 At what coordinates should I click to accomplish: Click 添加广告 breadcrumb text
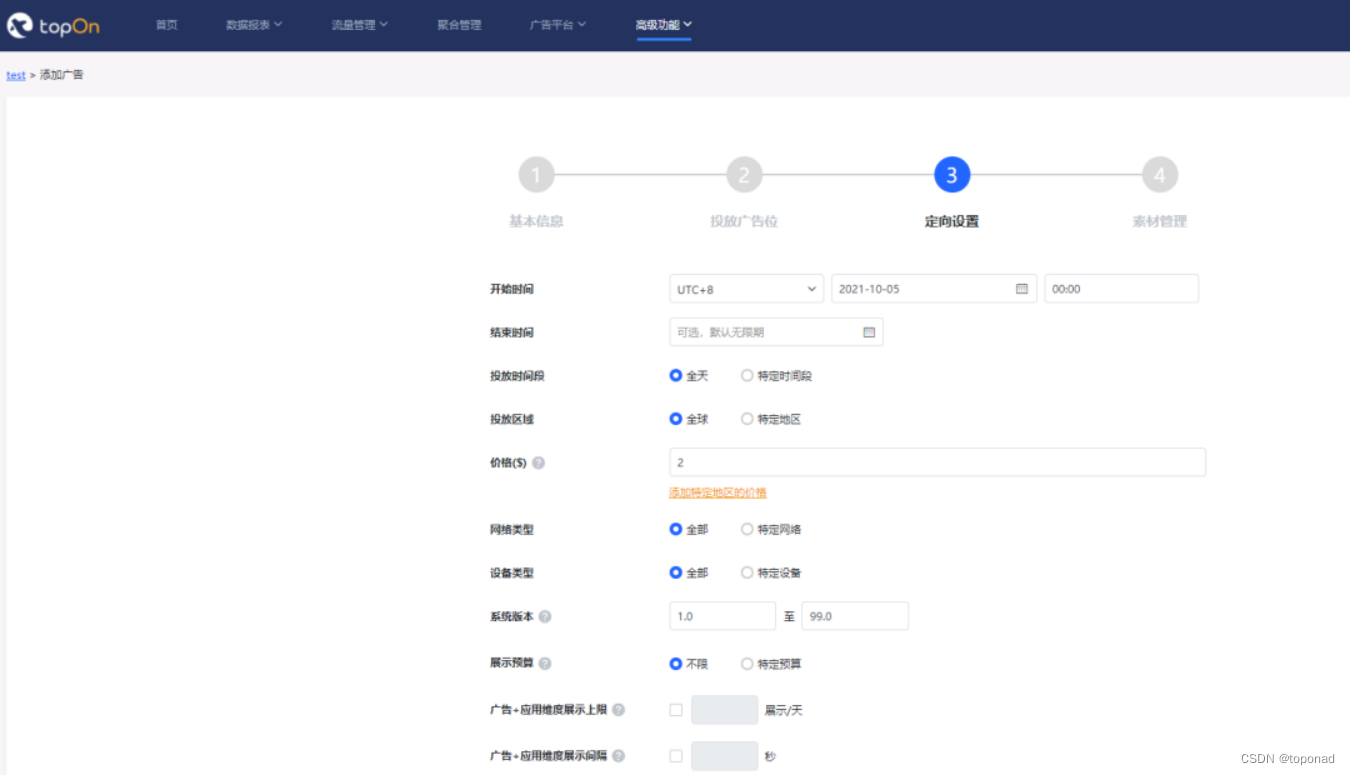(62, 75)
